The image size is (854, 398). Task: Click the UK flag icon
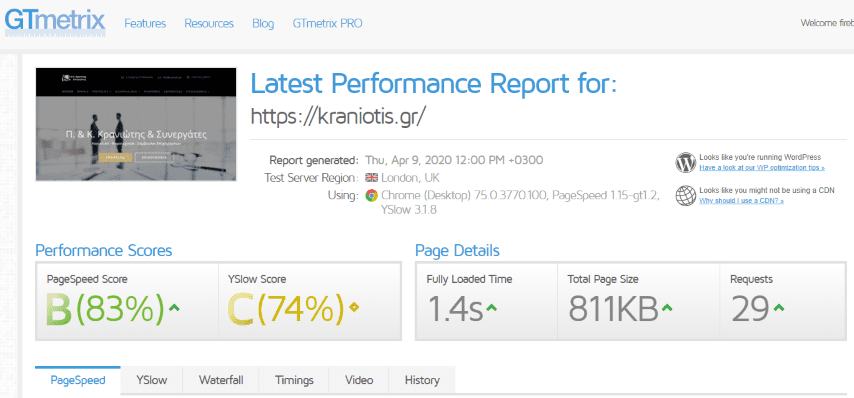click(x=371, y=177)
